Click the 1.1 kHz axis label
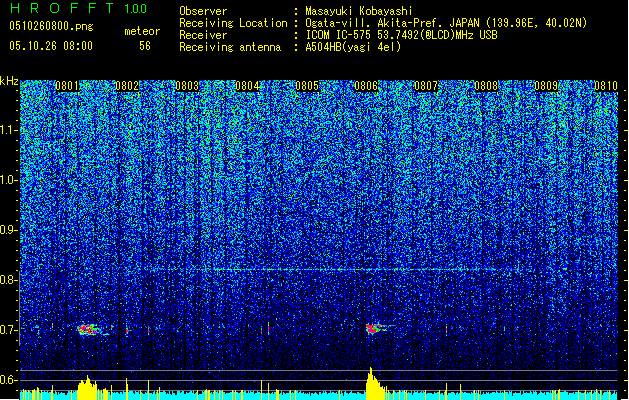This screenshot has width=629, height=400. 9,130
